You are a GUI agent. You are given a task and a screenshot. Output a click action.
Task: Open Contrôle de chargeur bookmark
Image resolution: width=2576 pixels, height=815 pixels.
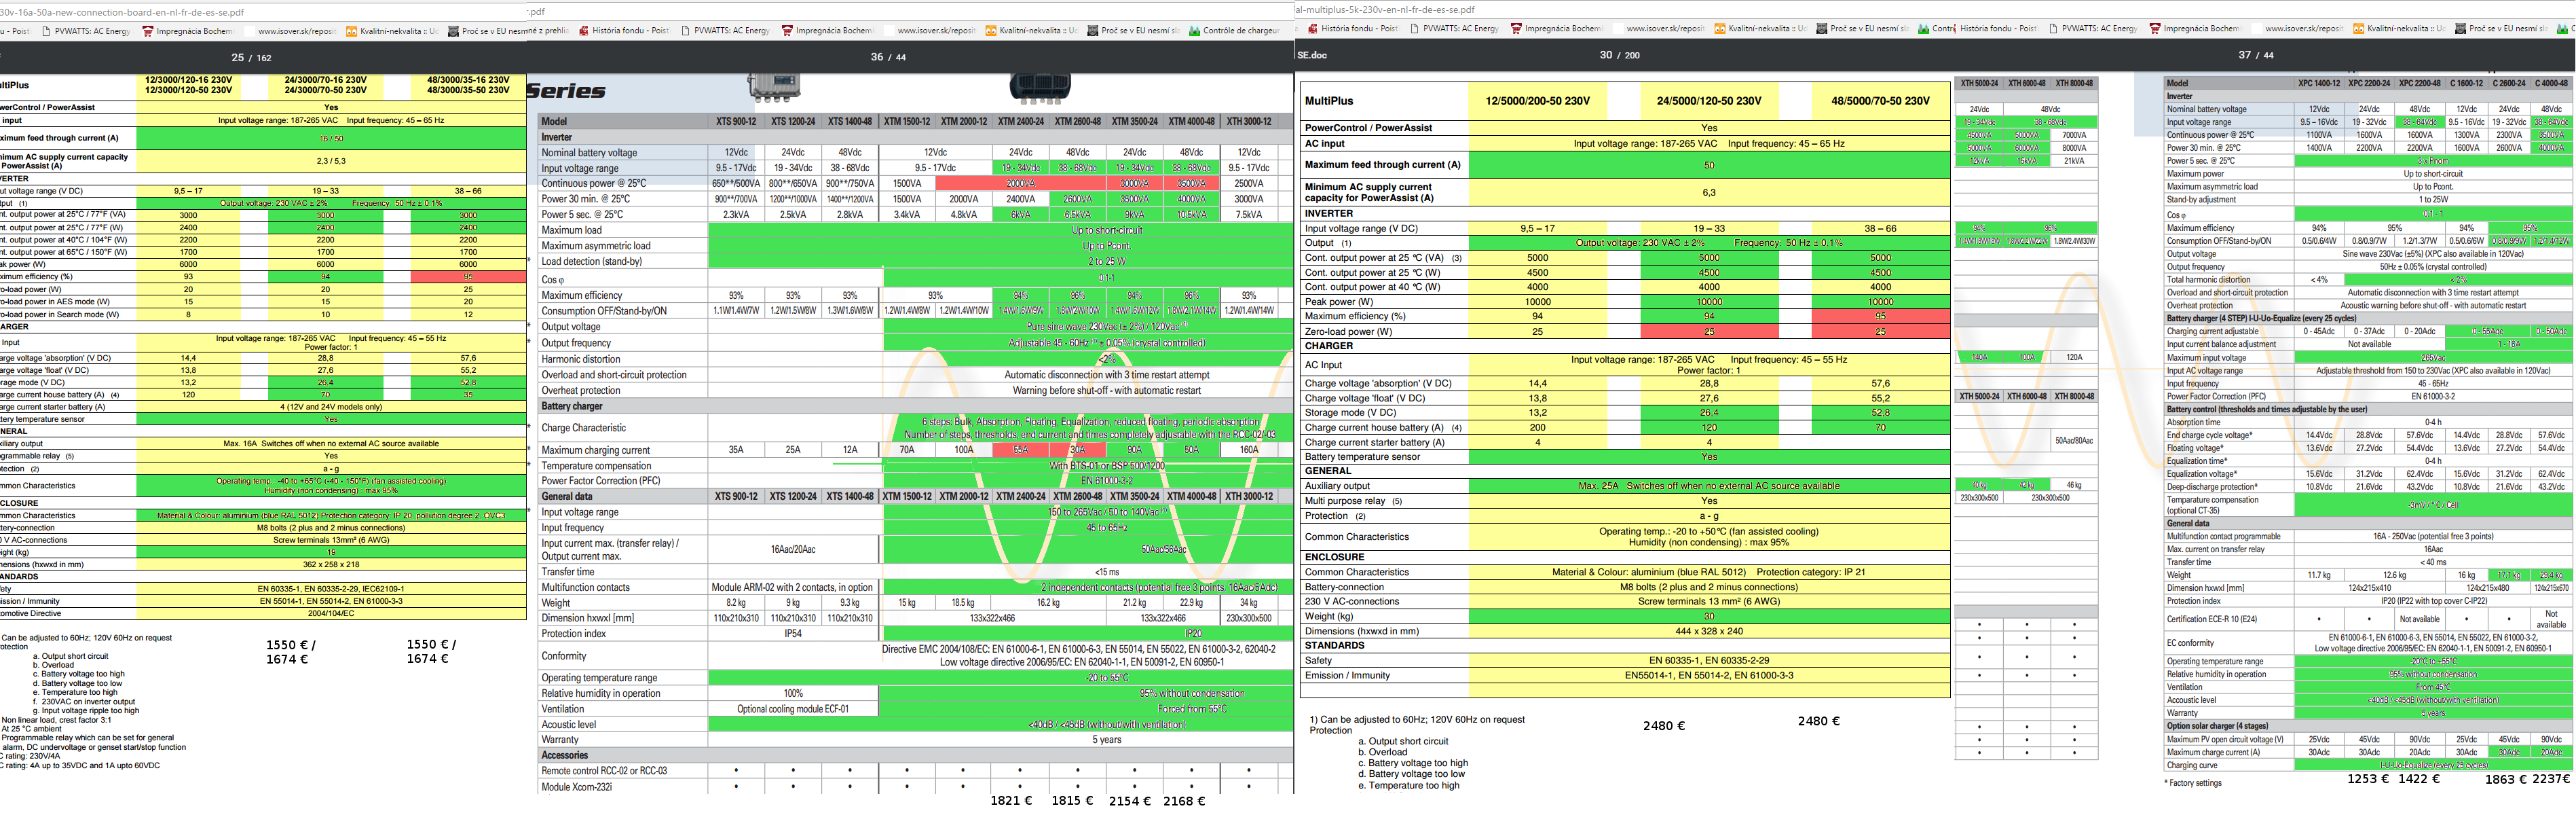[x=1240, y=31]
